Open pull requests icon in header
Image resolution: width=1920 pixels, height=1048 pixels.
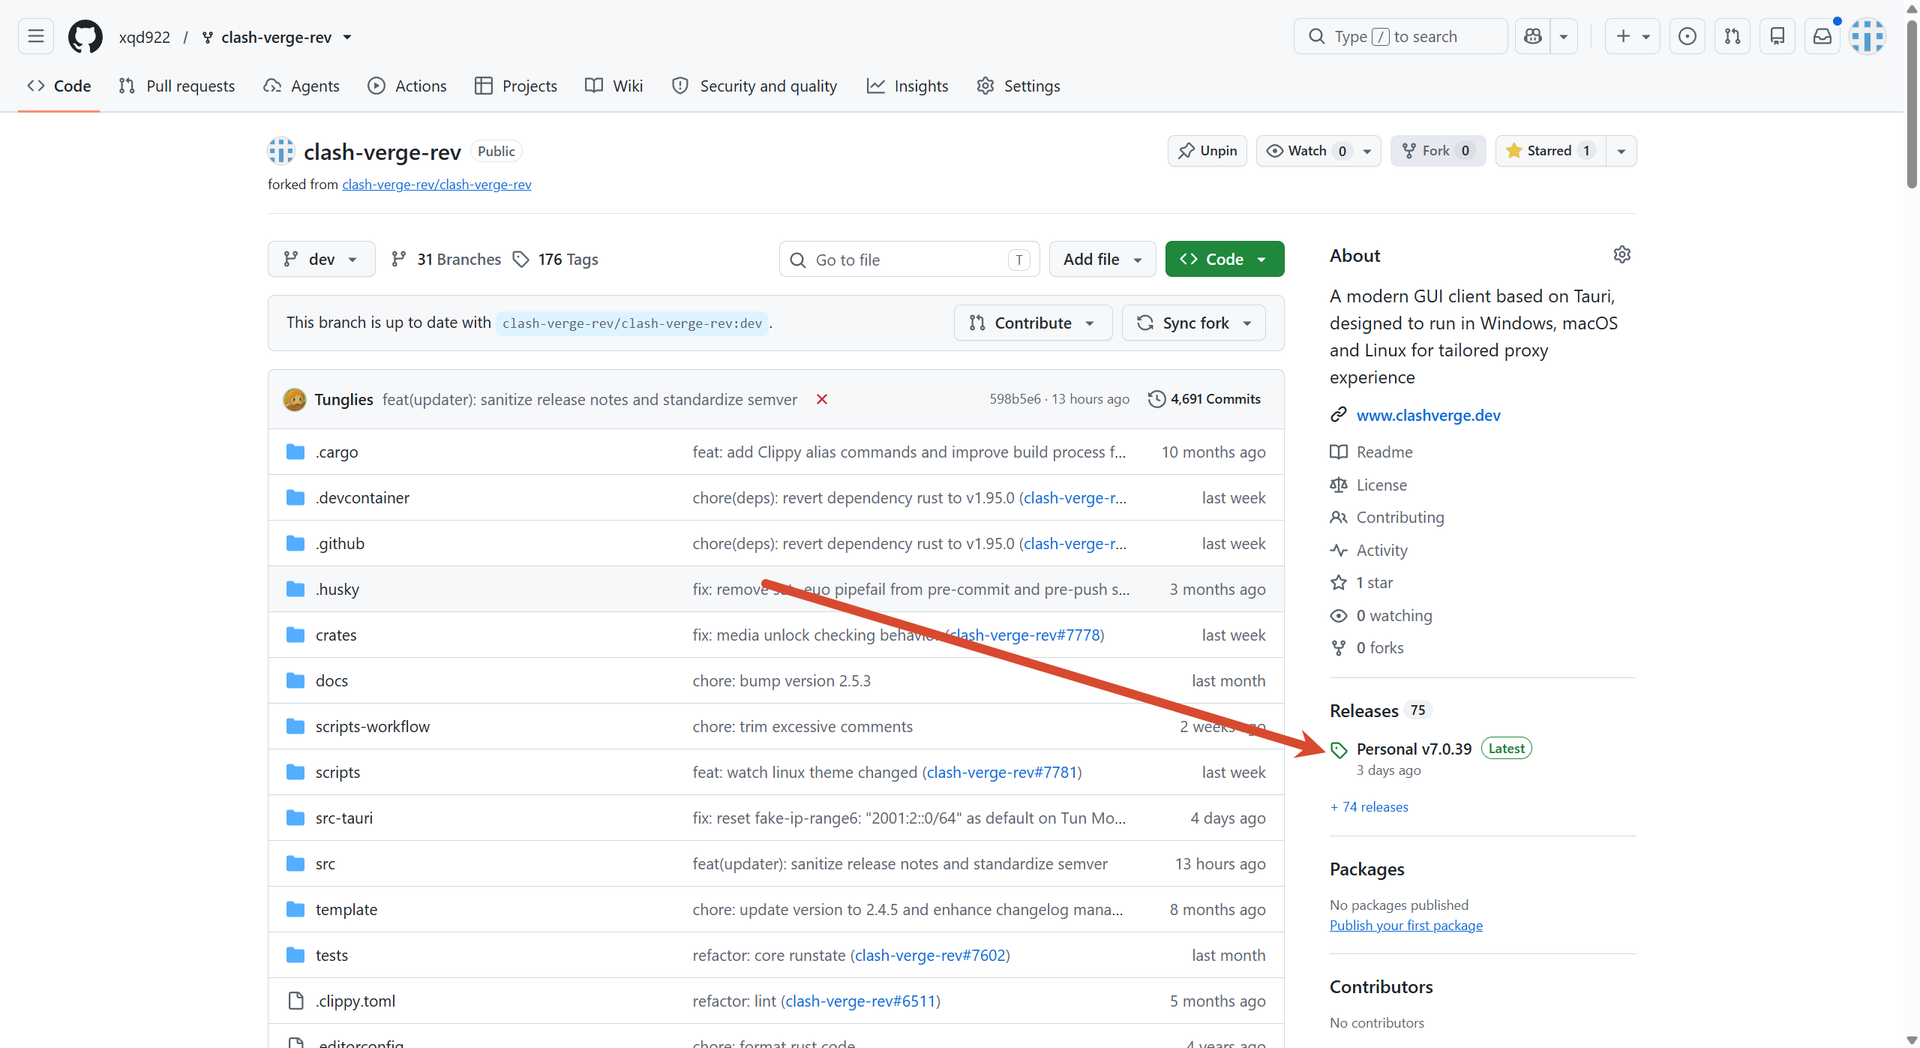(x=1732, y=37)
